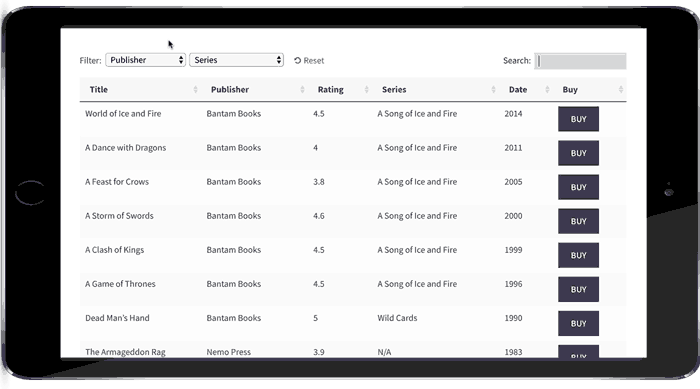The image size is (700, 389).
Task: Buy A Clash of Kings
Action: coord(578,255)
